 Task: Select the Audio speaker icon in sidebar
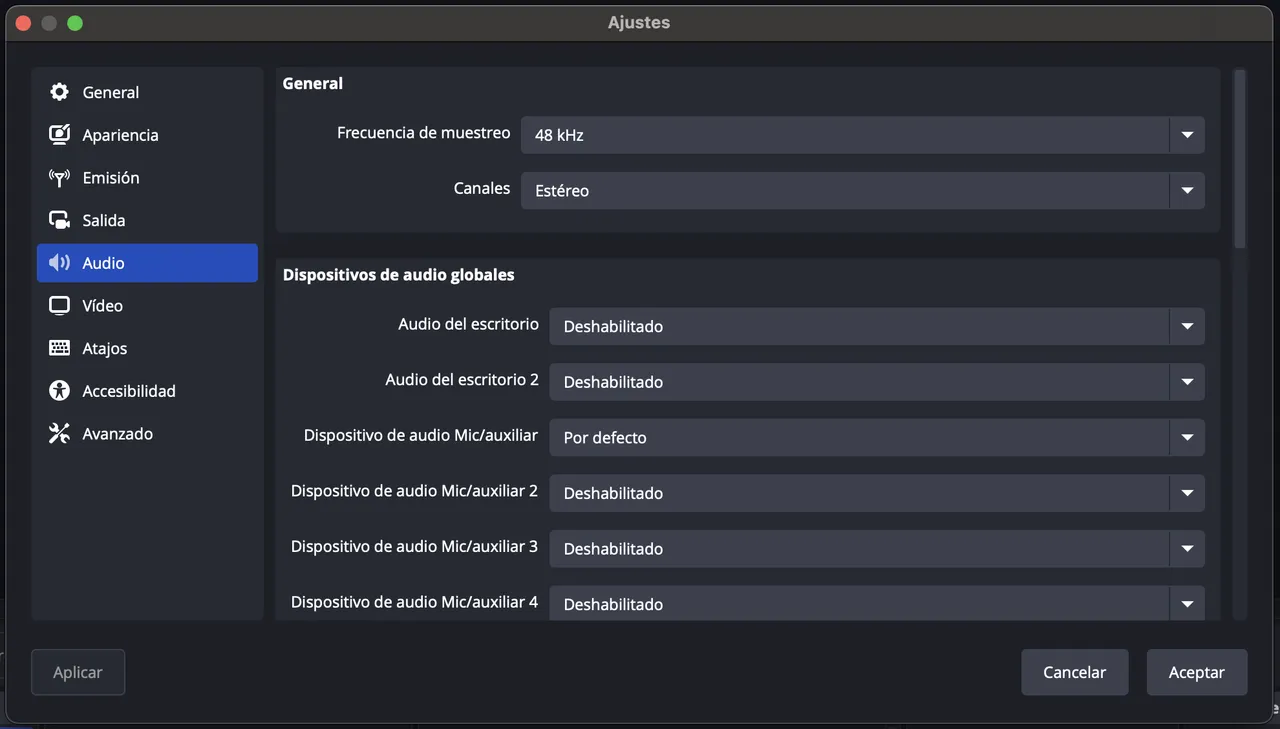[60, 263]
